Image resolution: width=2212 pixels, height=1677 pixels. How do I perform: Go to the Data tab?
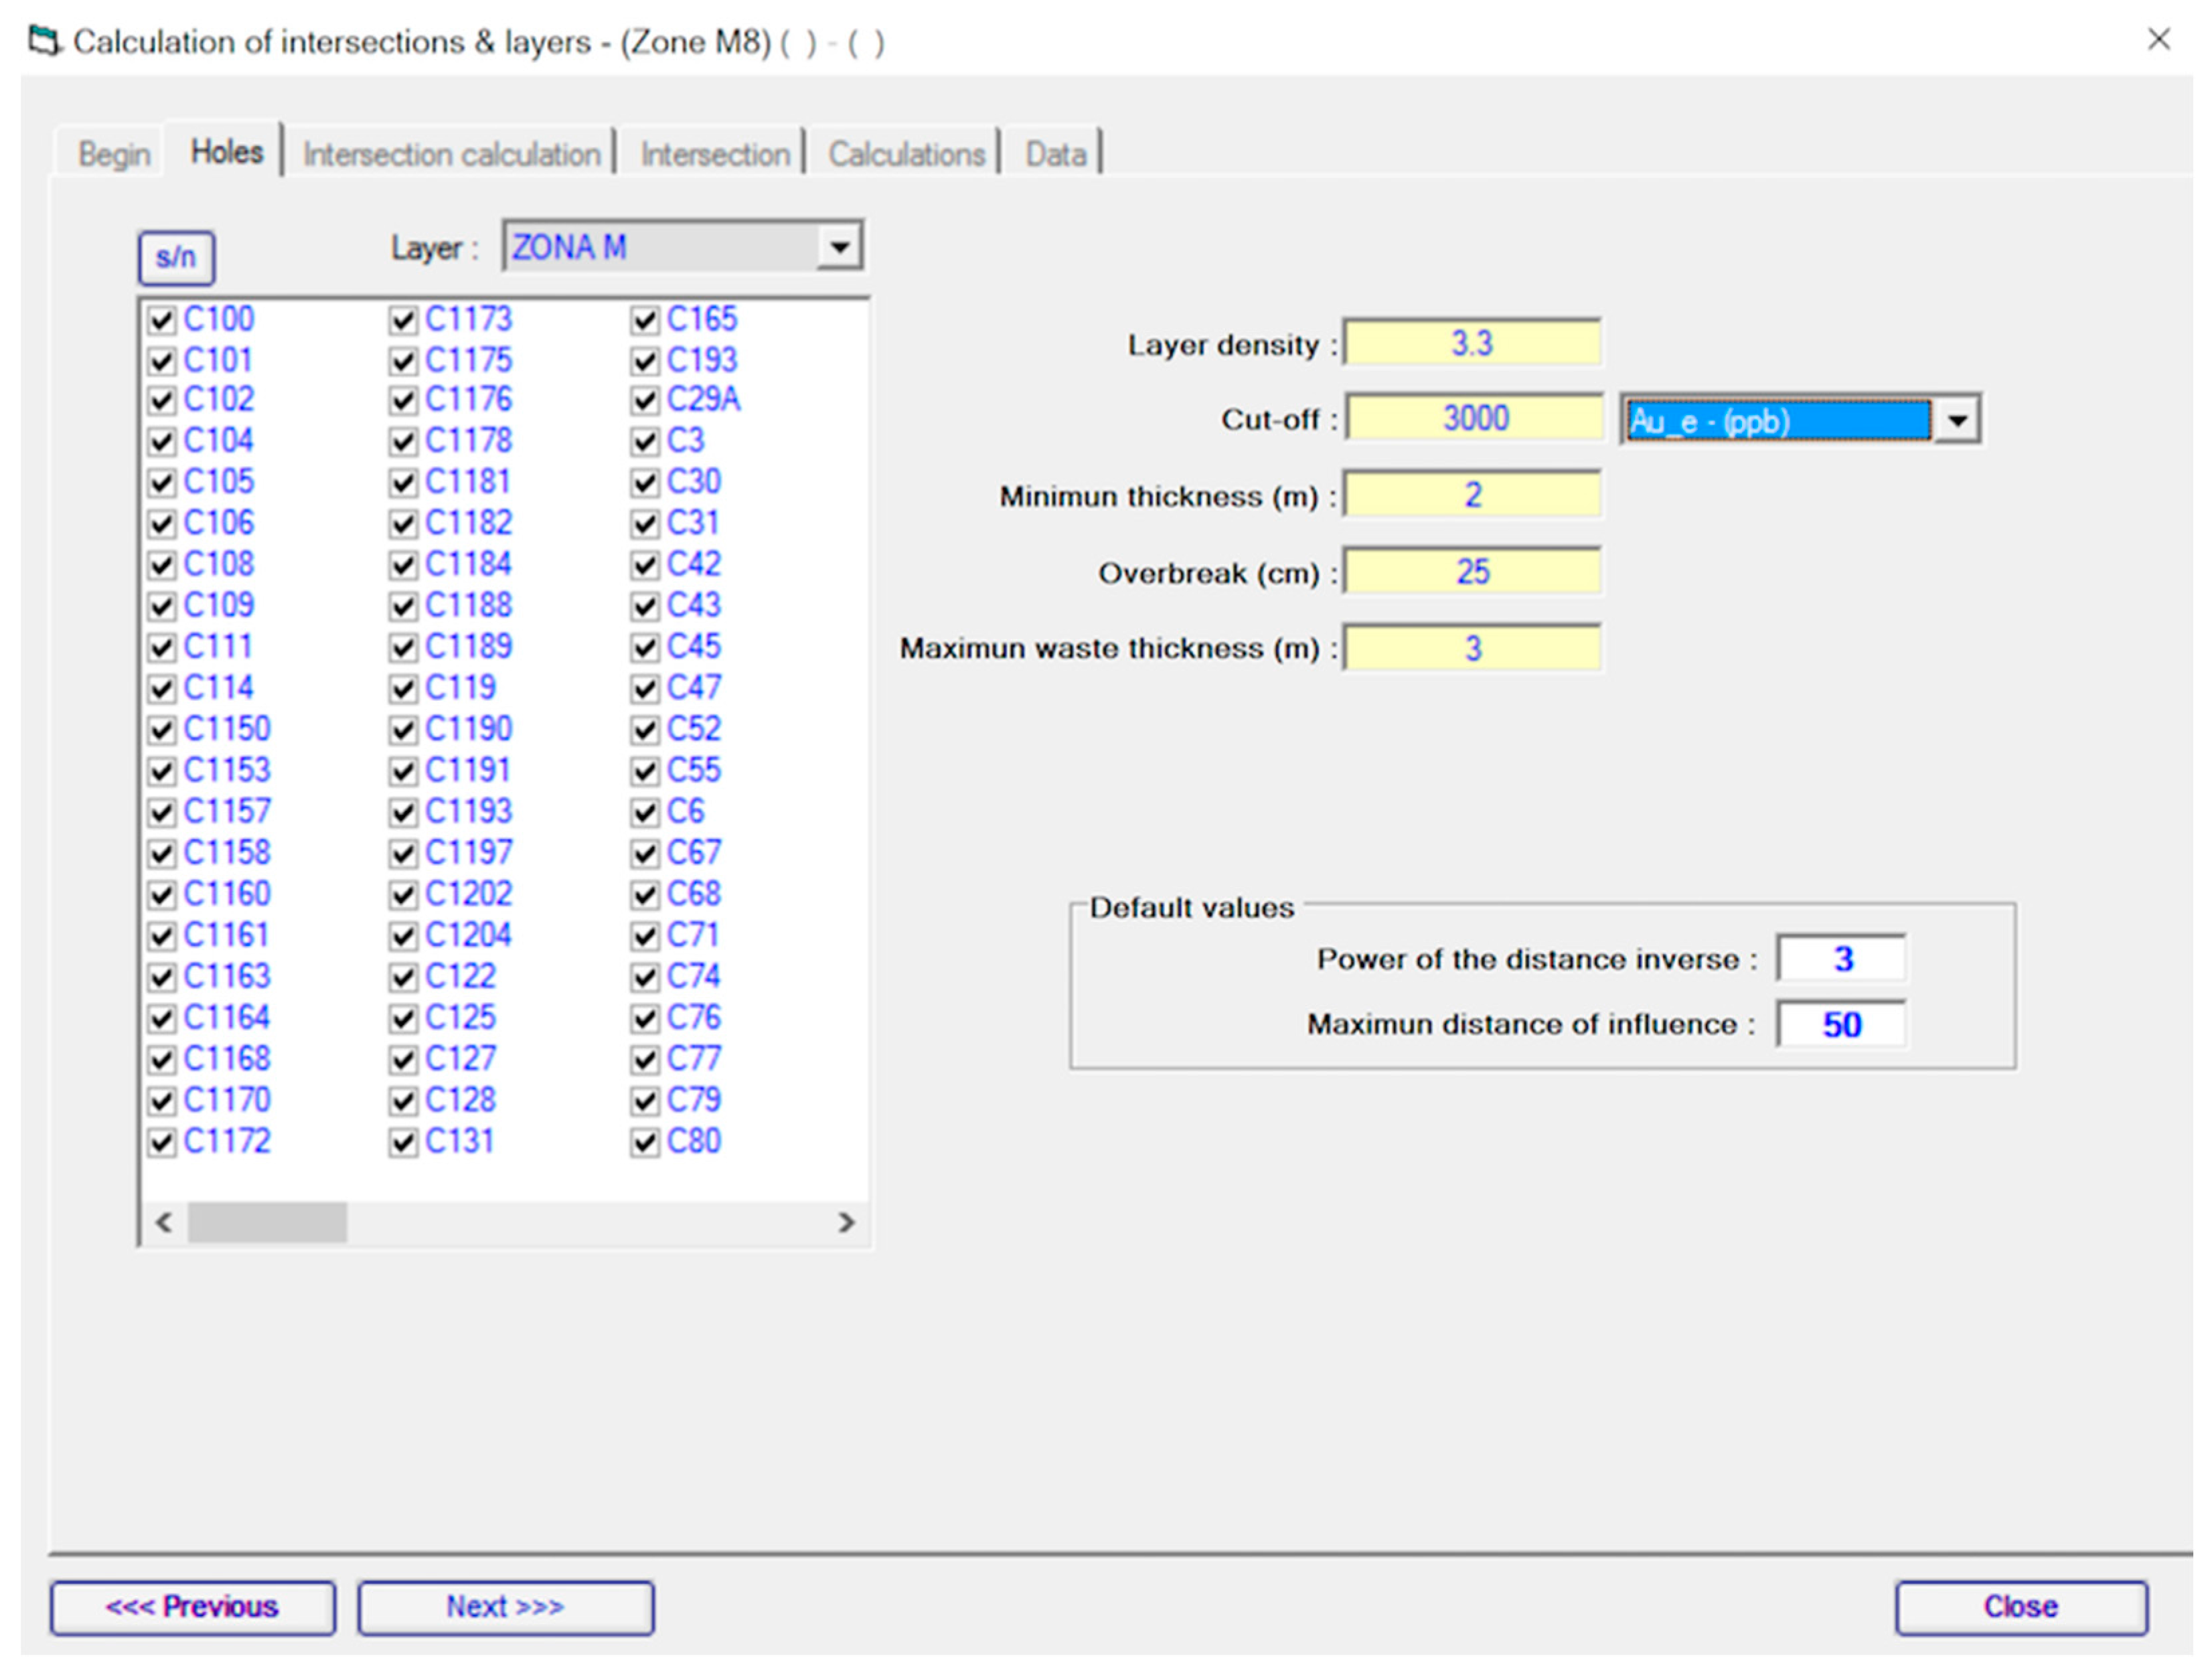[x=1055, y=154]
